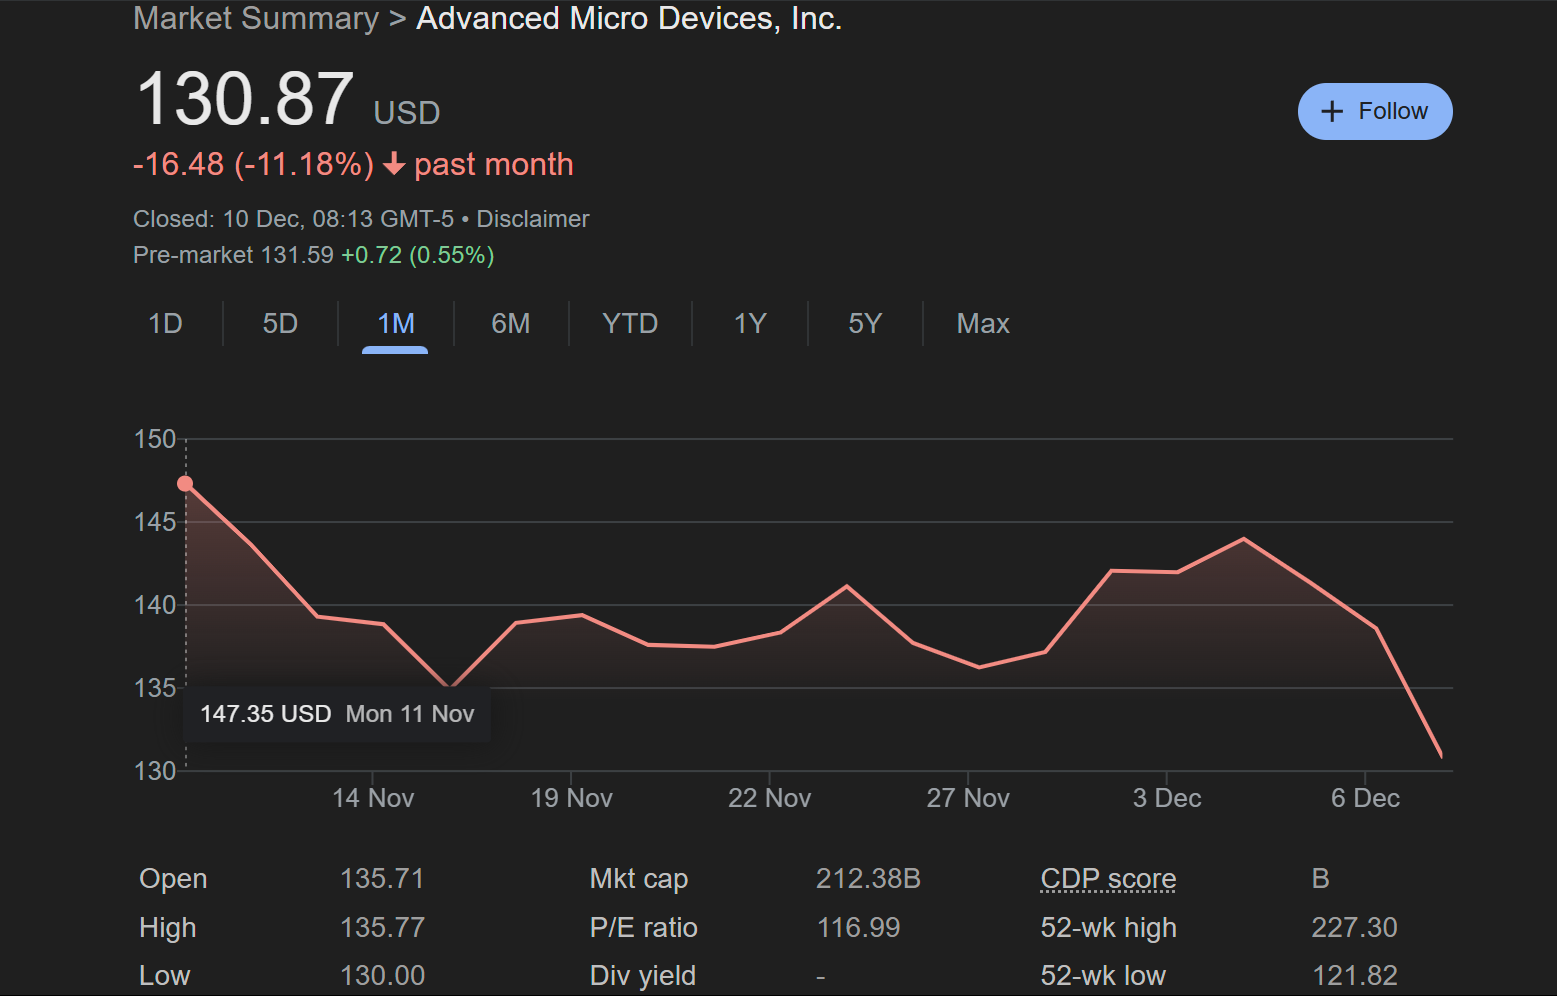1557x996 pixels.
Task: Select the 5D time range tab
Action: coord(280,324)
